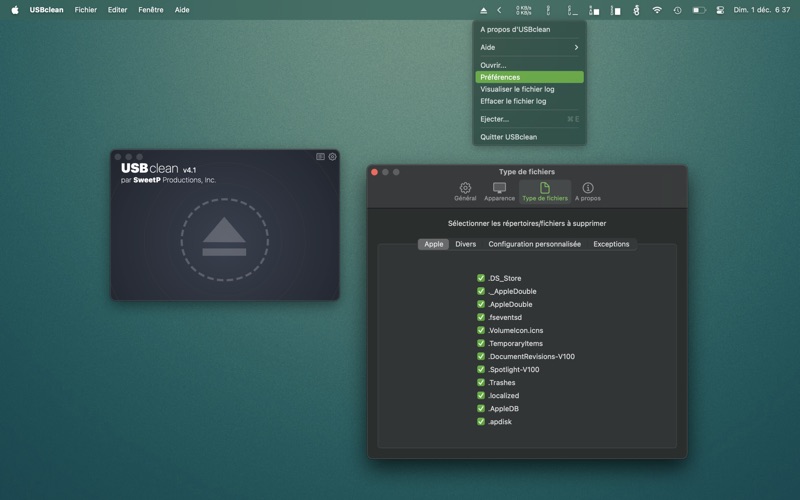The width and height of the screenshot is (800, 500).
Task: Open the Editer menu
Action: pyautogui.click(x=117, y=10)
